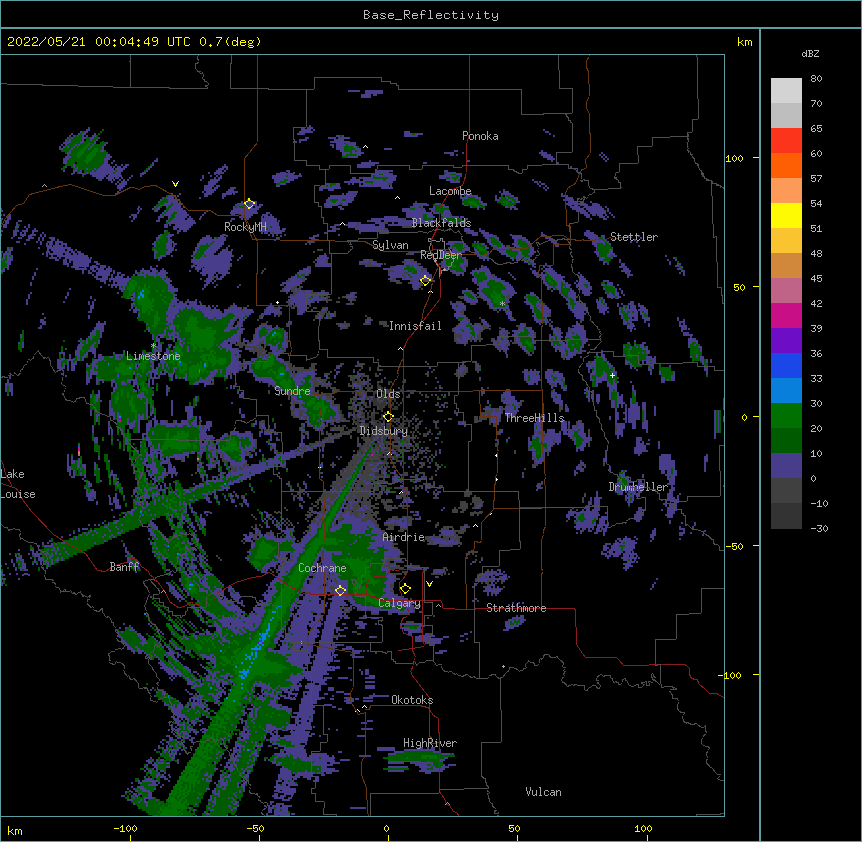Select the bright yellow 51-54 dBZ legend swatch
862x842 pixels.
[786, 215]
